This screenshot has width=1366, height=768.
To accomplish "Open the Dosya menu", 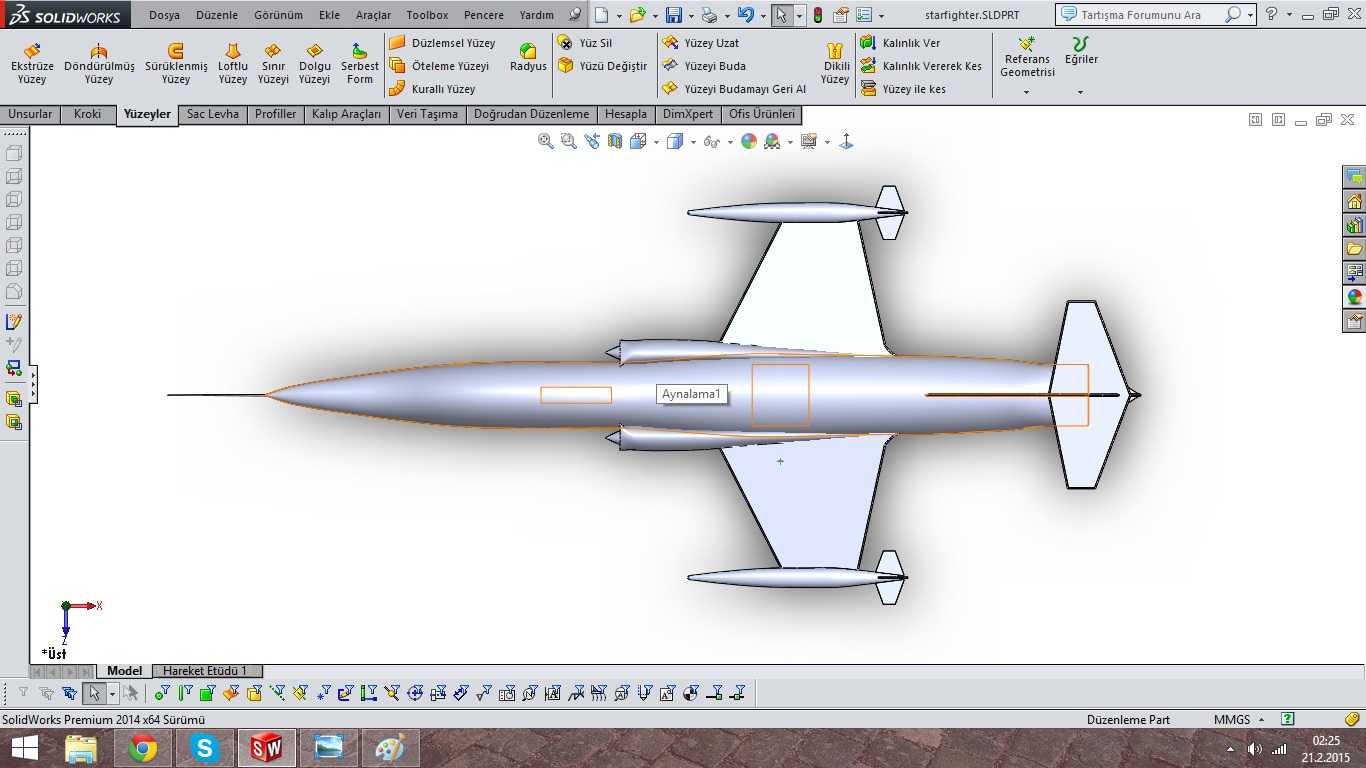I will pos(164,15).
